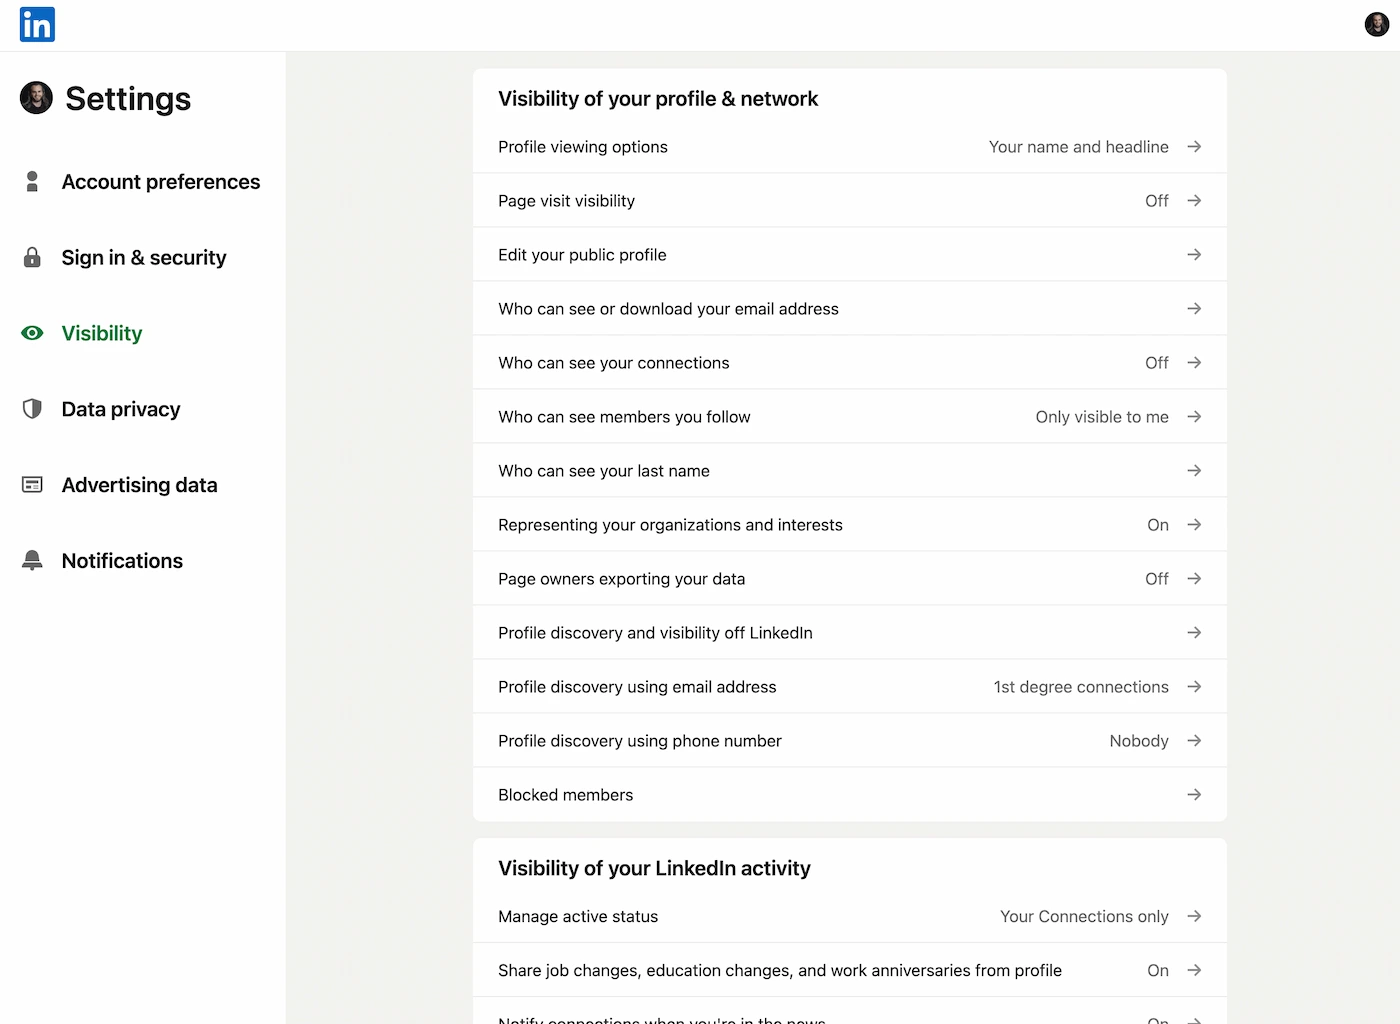1400x1024 pixels.
Task: Open the profile avatar in the top bar
Action: tap(1377, 24)
